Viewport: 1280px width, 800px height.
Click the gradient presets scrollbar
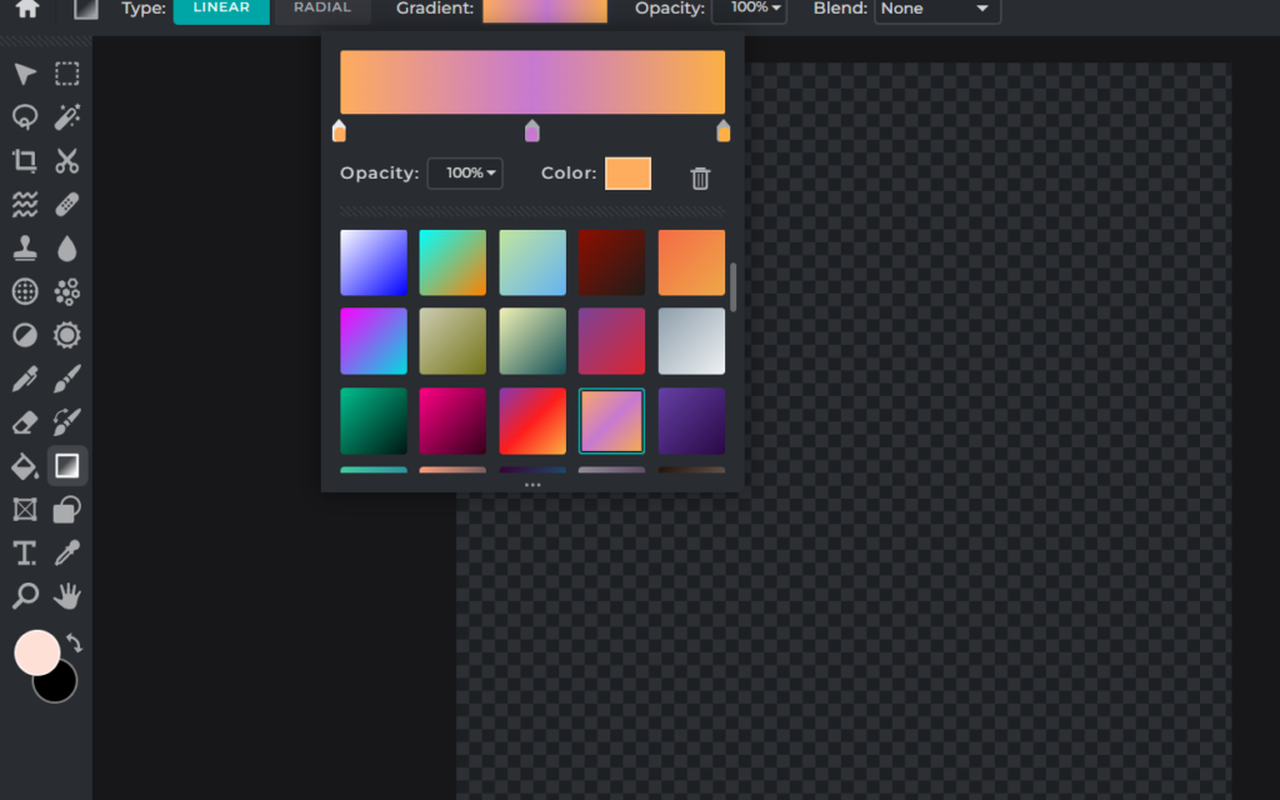[733, 288]
